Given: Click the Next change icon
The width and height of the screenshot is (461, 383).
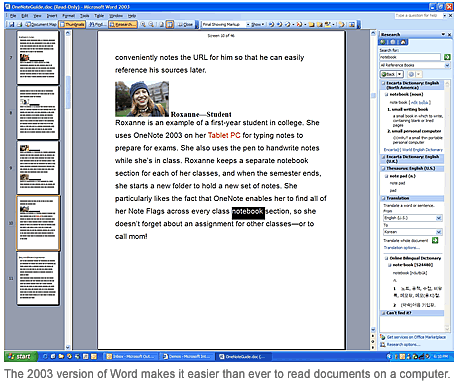Looking at the screenshot, I should tap(280, 24).
